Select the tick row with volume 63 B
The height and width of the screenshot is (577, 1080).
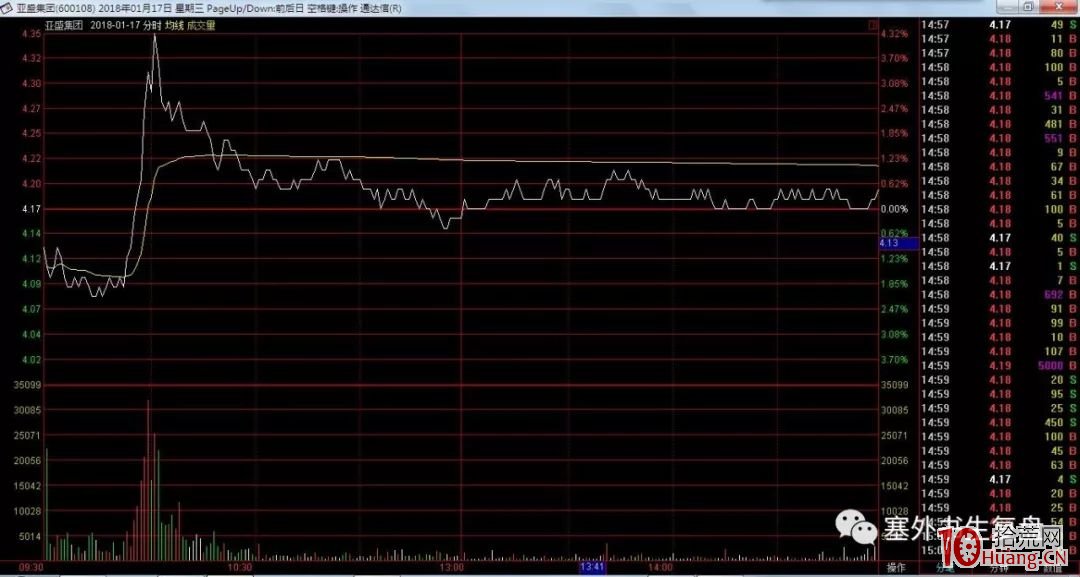[x=999, y=465]
